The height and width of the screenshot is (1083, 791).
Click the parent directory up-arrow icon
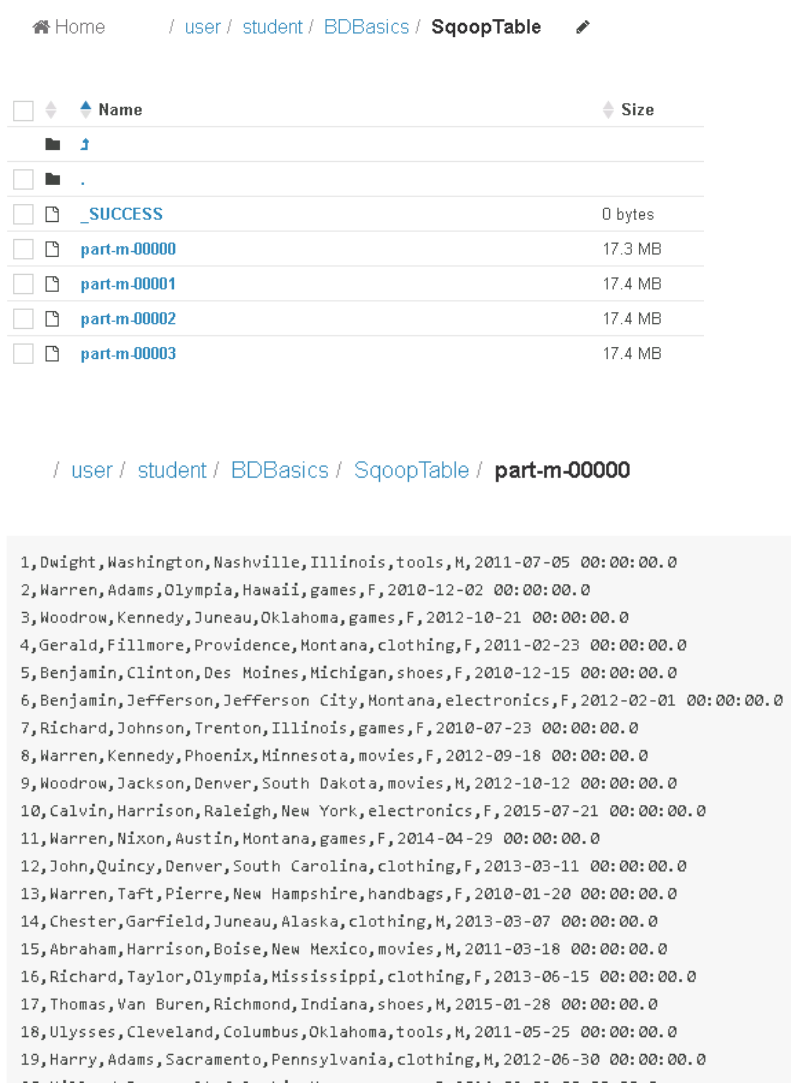point(85,145)
